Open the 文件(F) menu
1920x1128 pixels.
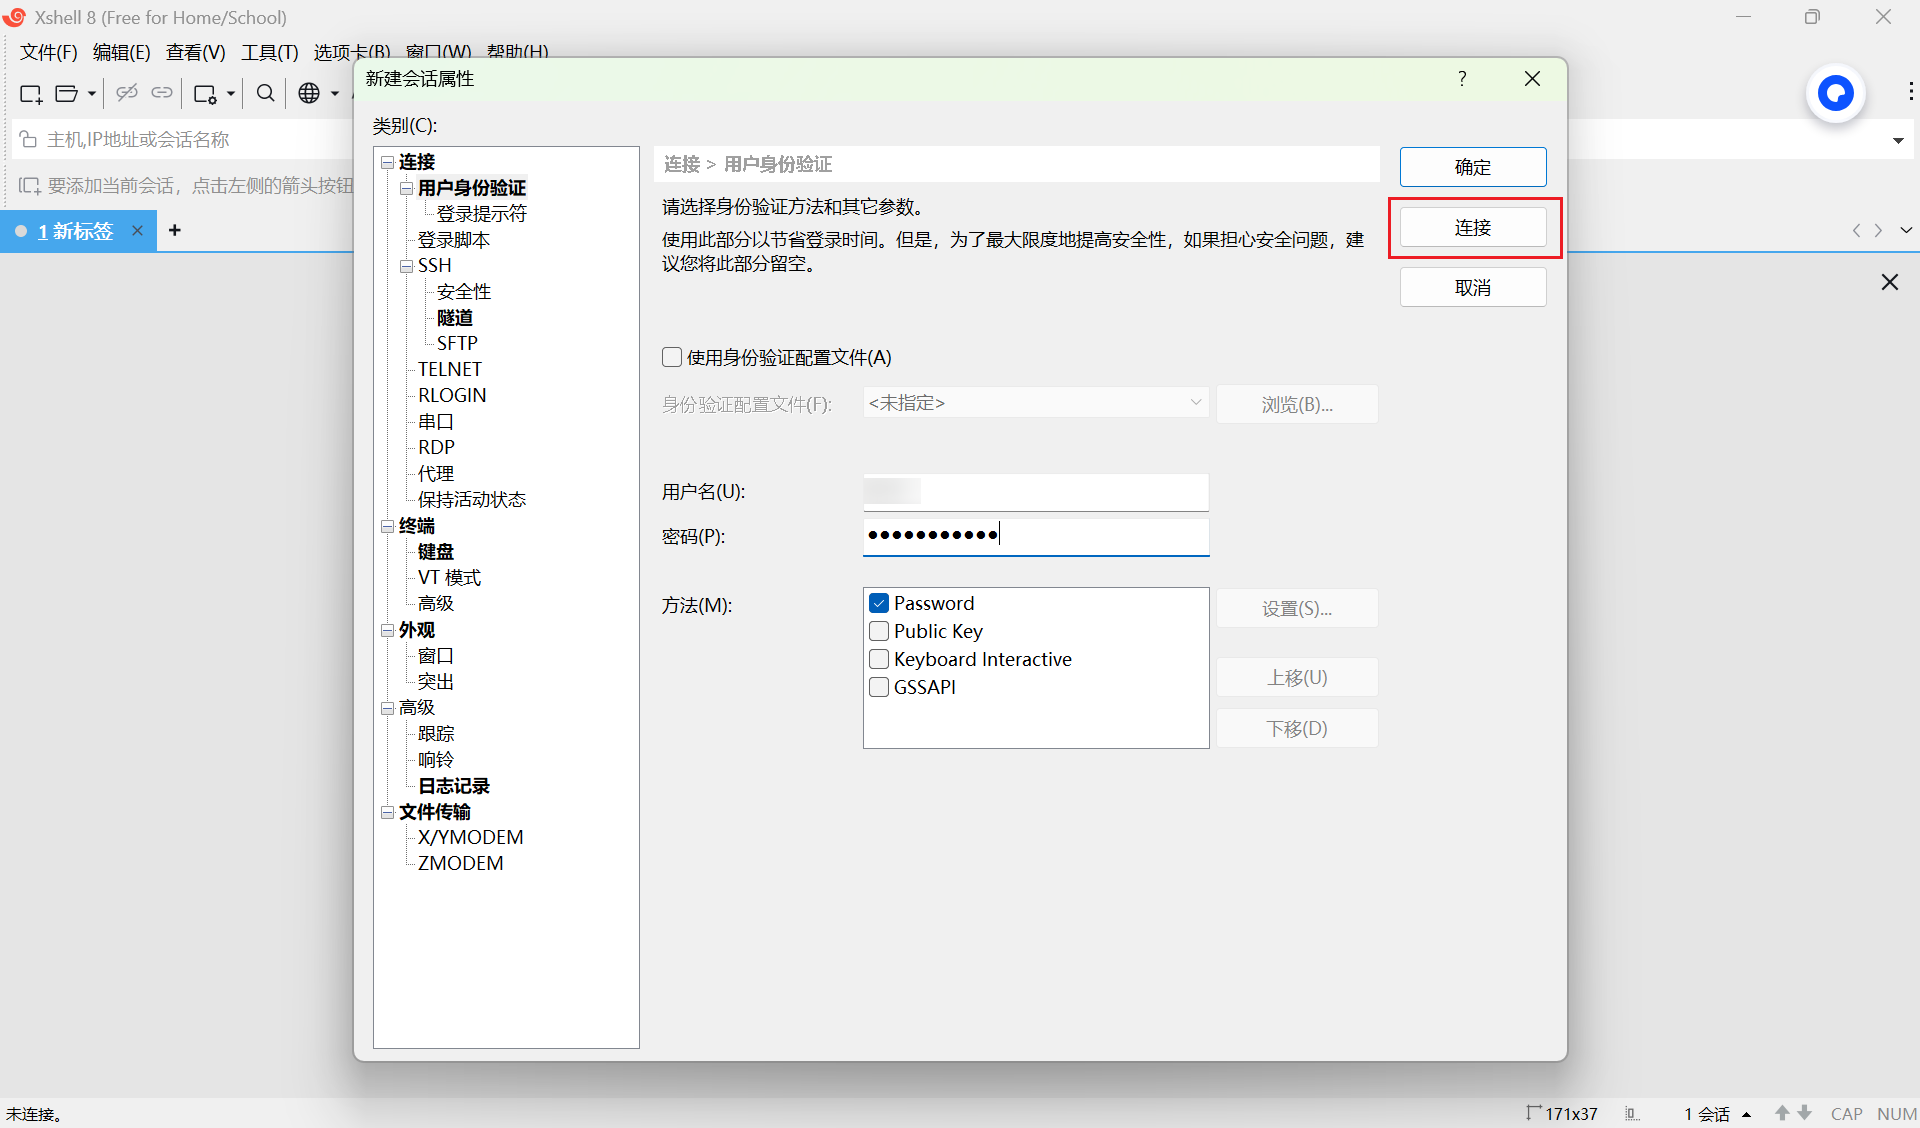coord(49,52)
